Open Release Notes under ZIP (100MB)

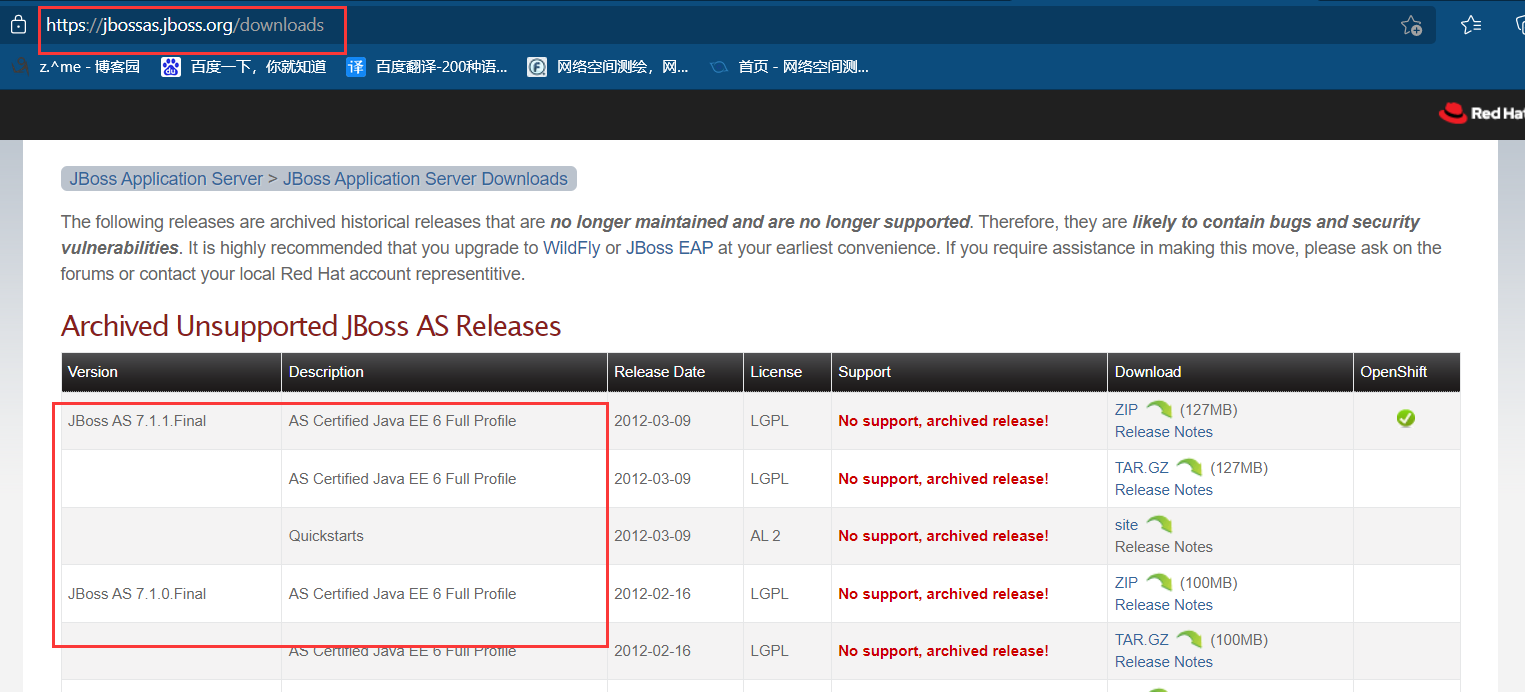click(1164, 605)
